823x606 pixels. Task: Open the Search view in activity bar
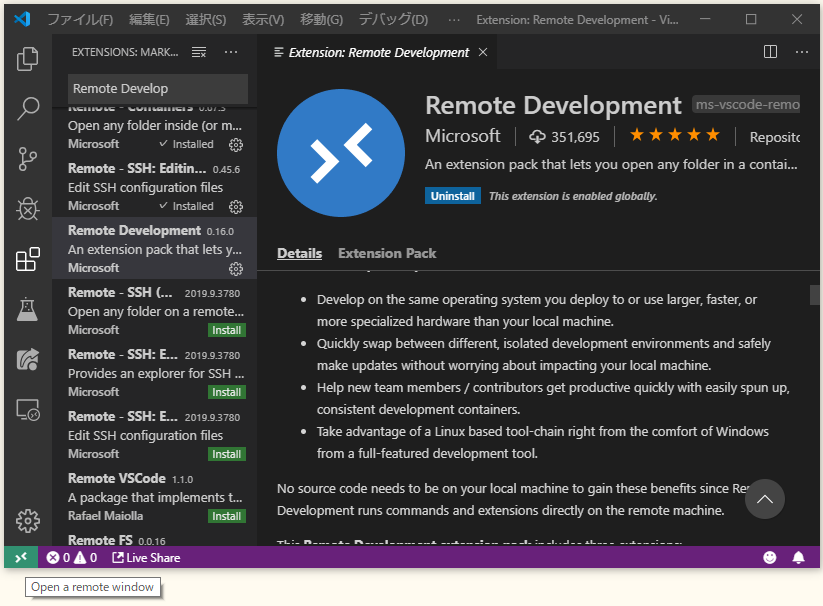(27, 109)
